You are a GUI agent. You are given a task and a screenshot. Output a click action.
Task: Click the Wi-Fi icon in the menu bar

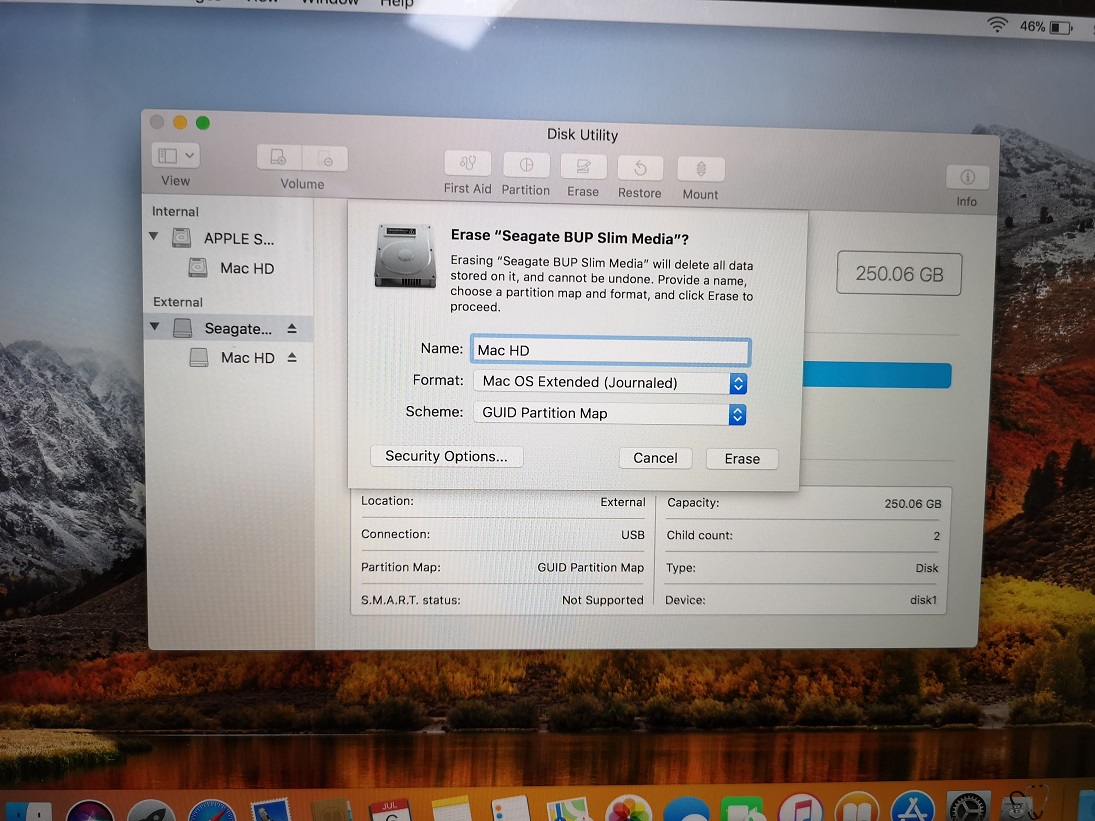pos(997,25)
